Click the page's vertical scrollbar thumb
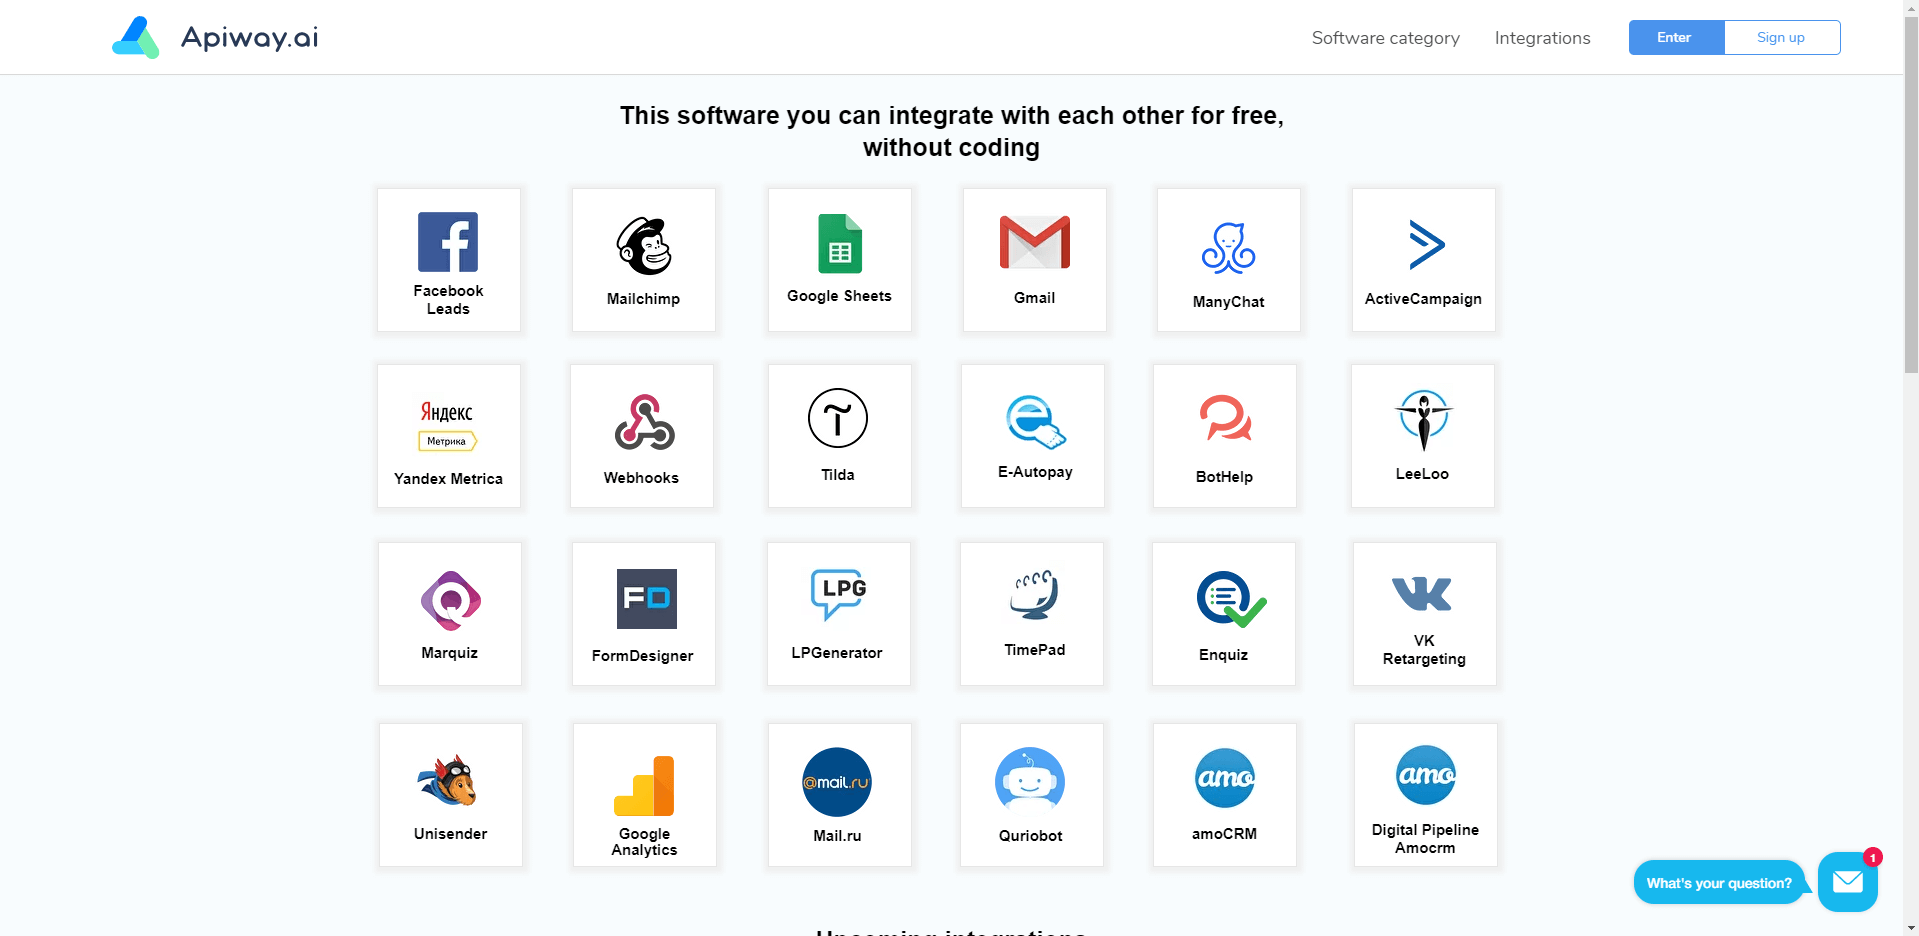The image size is (1919, 936). (x=1911, y=195)
